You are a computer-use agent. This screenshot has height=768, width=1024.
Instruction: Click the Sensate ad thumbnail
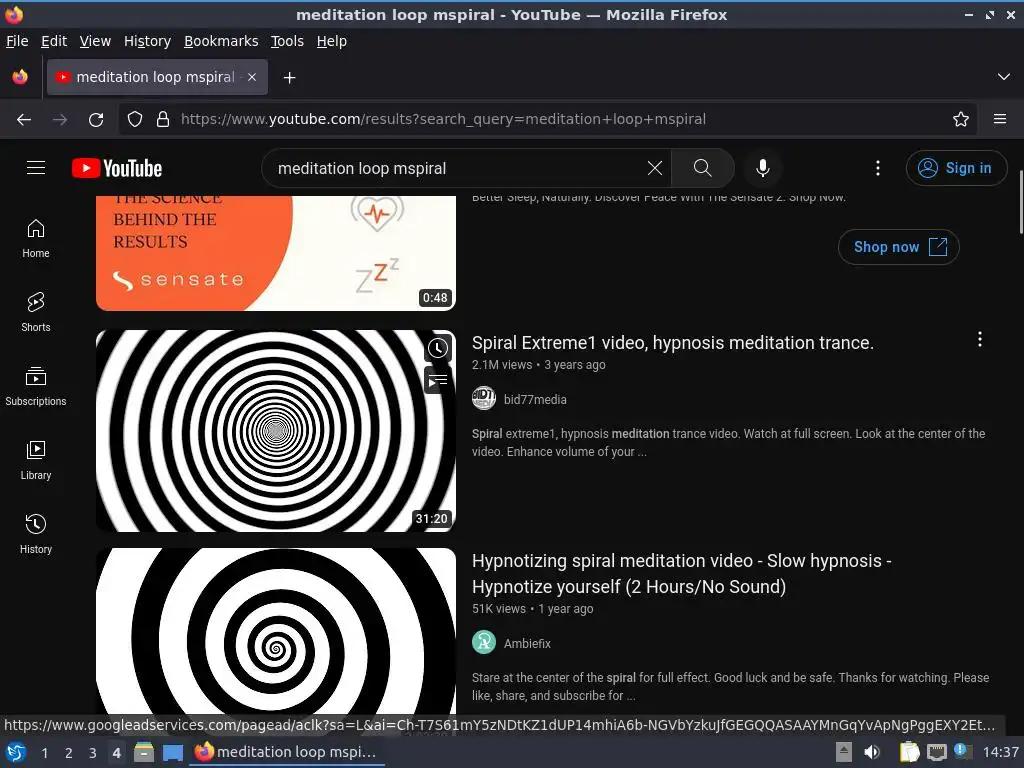click(276, 253)
